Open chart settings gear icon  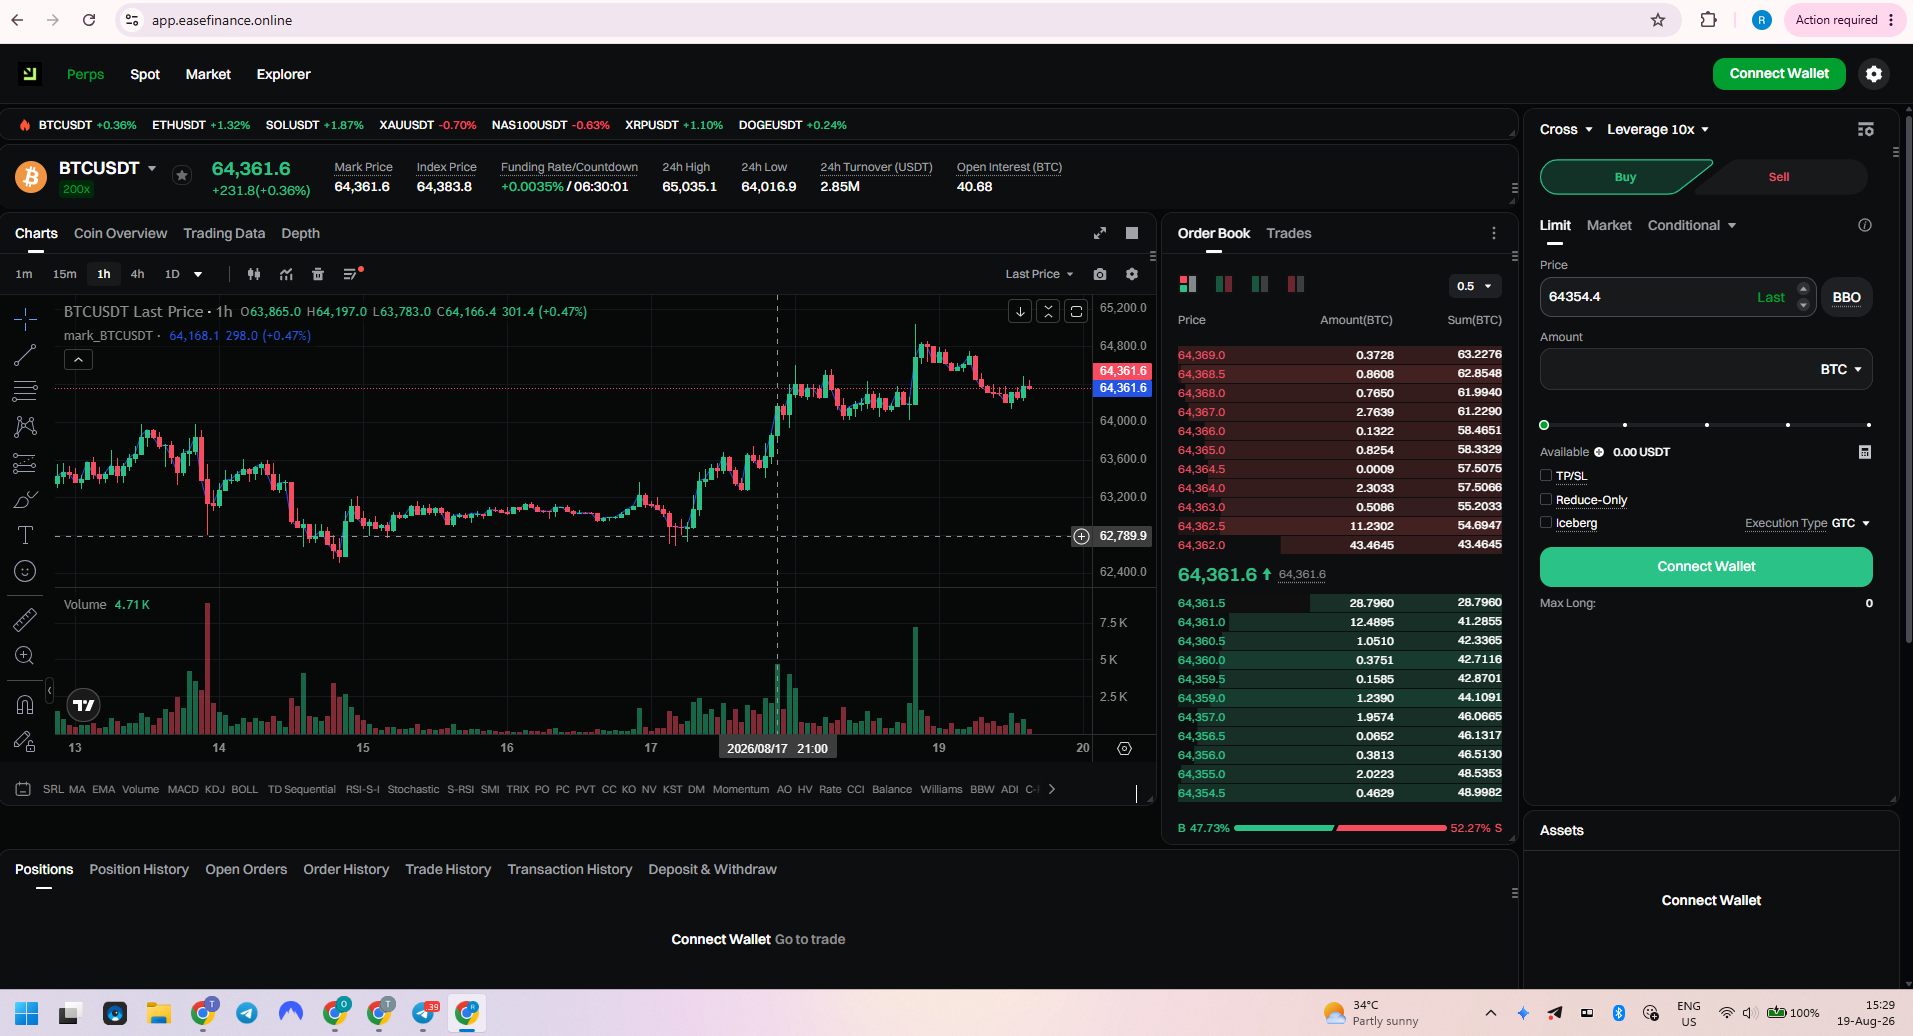(1132, 274)
